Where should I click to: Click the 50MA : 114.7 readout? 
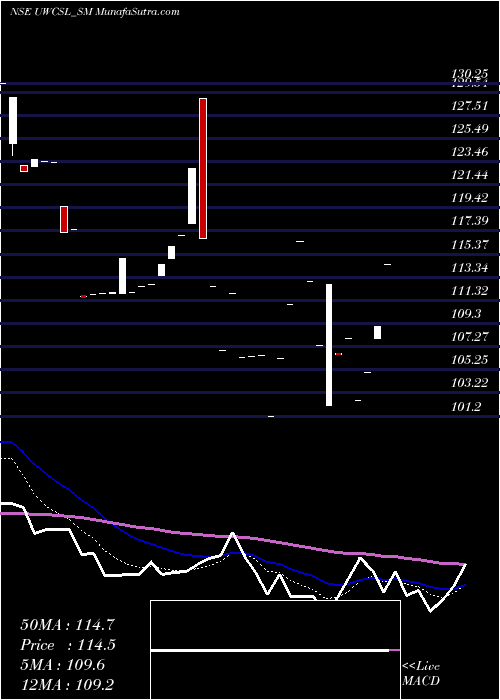click(68, 625)
